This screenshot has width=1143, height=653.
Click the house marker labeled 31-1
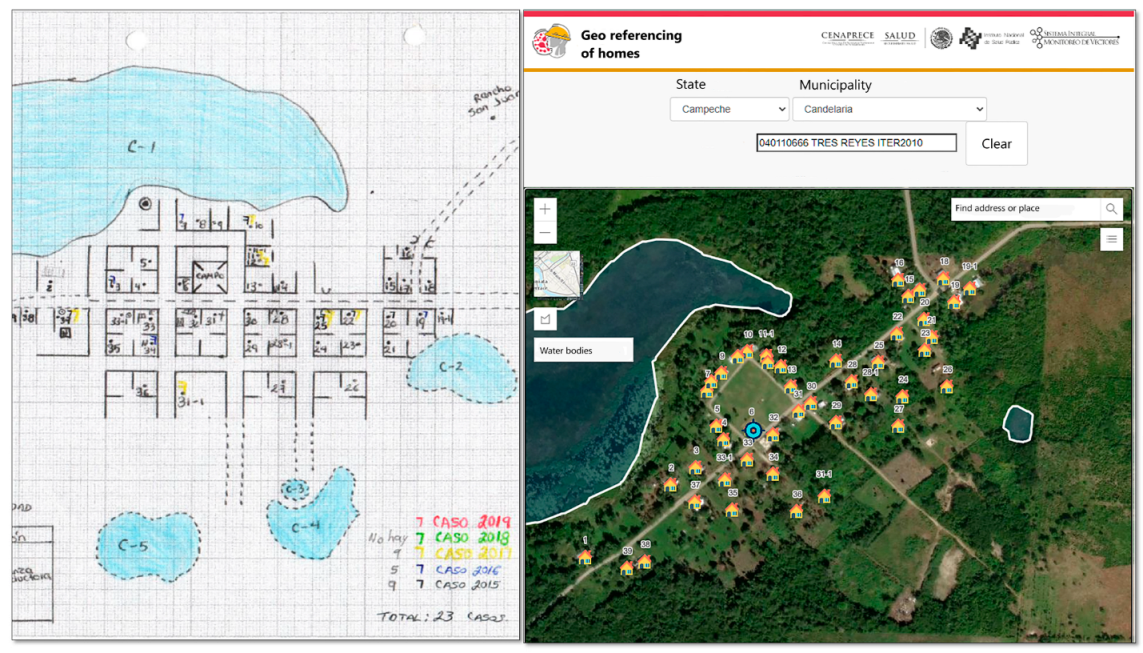pos(824,495)
